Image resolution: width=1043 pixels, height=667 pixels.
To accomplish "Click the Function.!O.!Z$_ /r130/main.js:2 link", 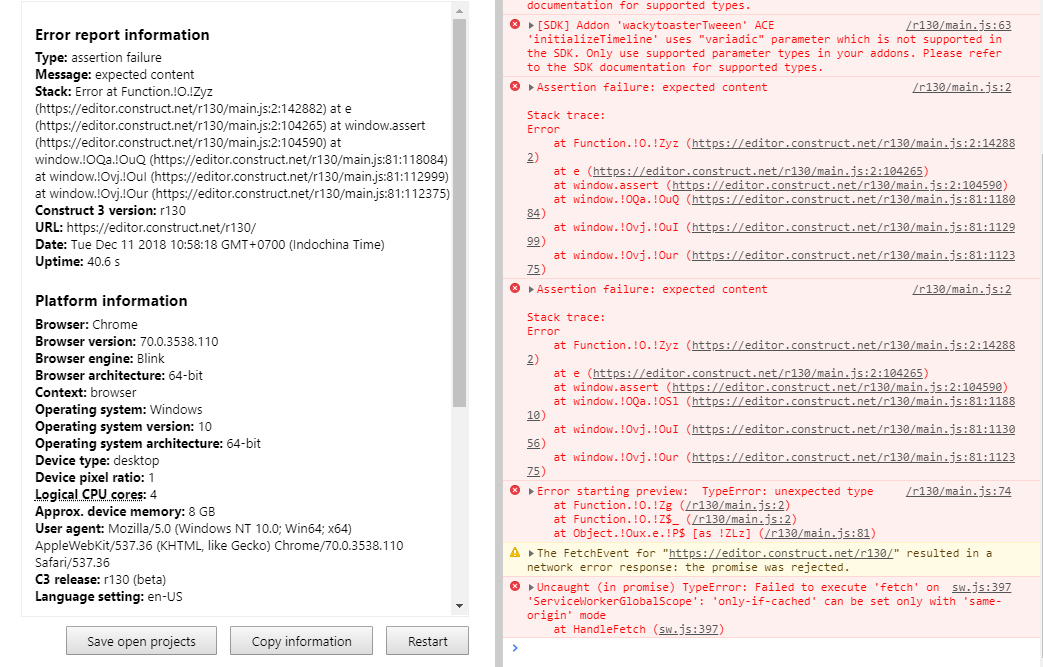I will [x=741, y=519].
